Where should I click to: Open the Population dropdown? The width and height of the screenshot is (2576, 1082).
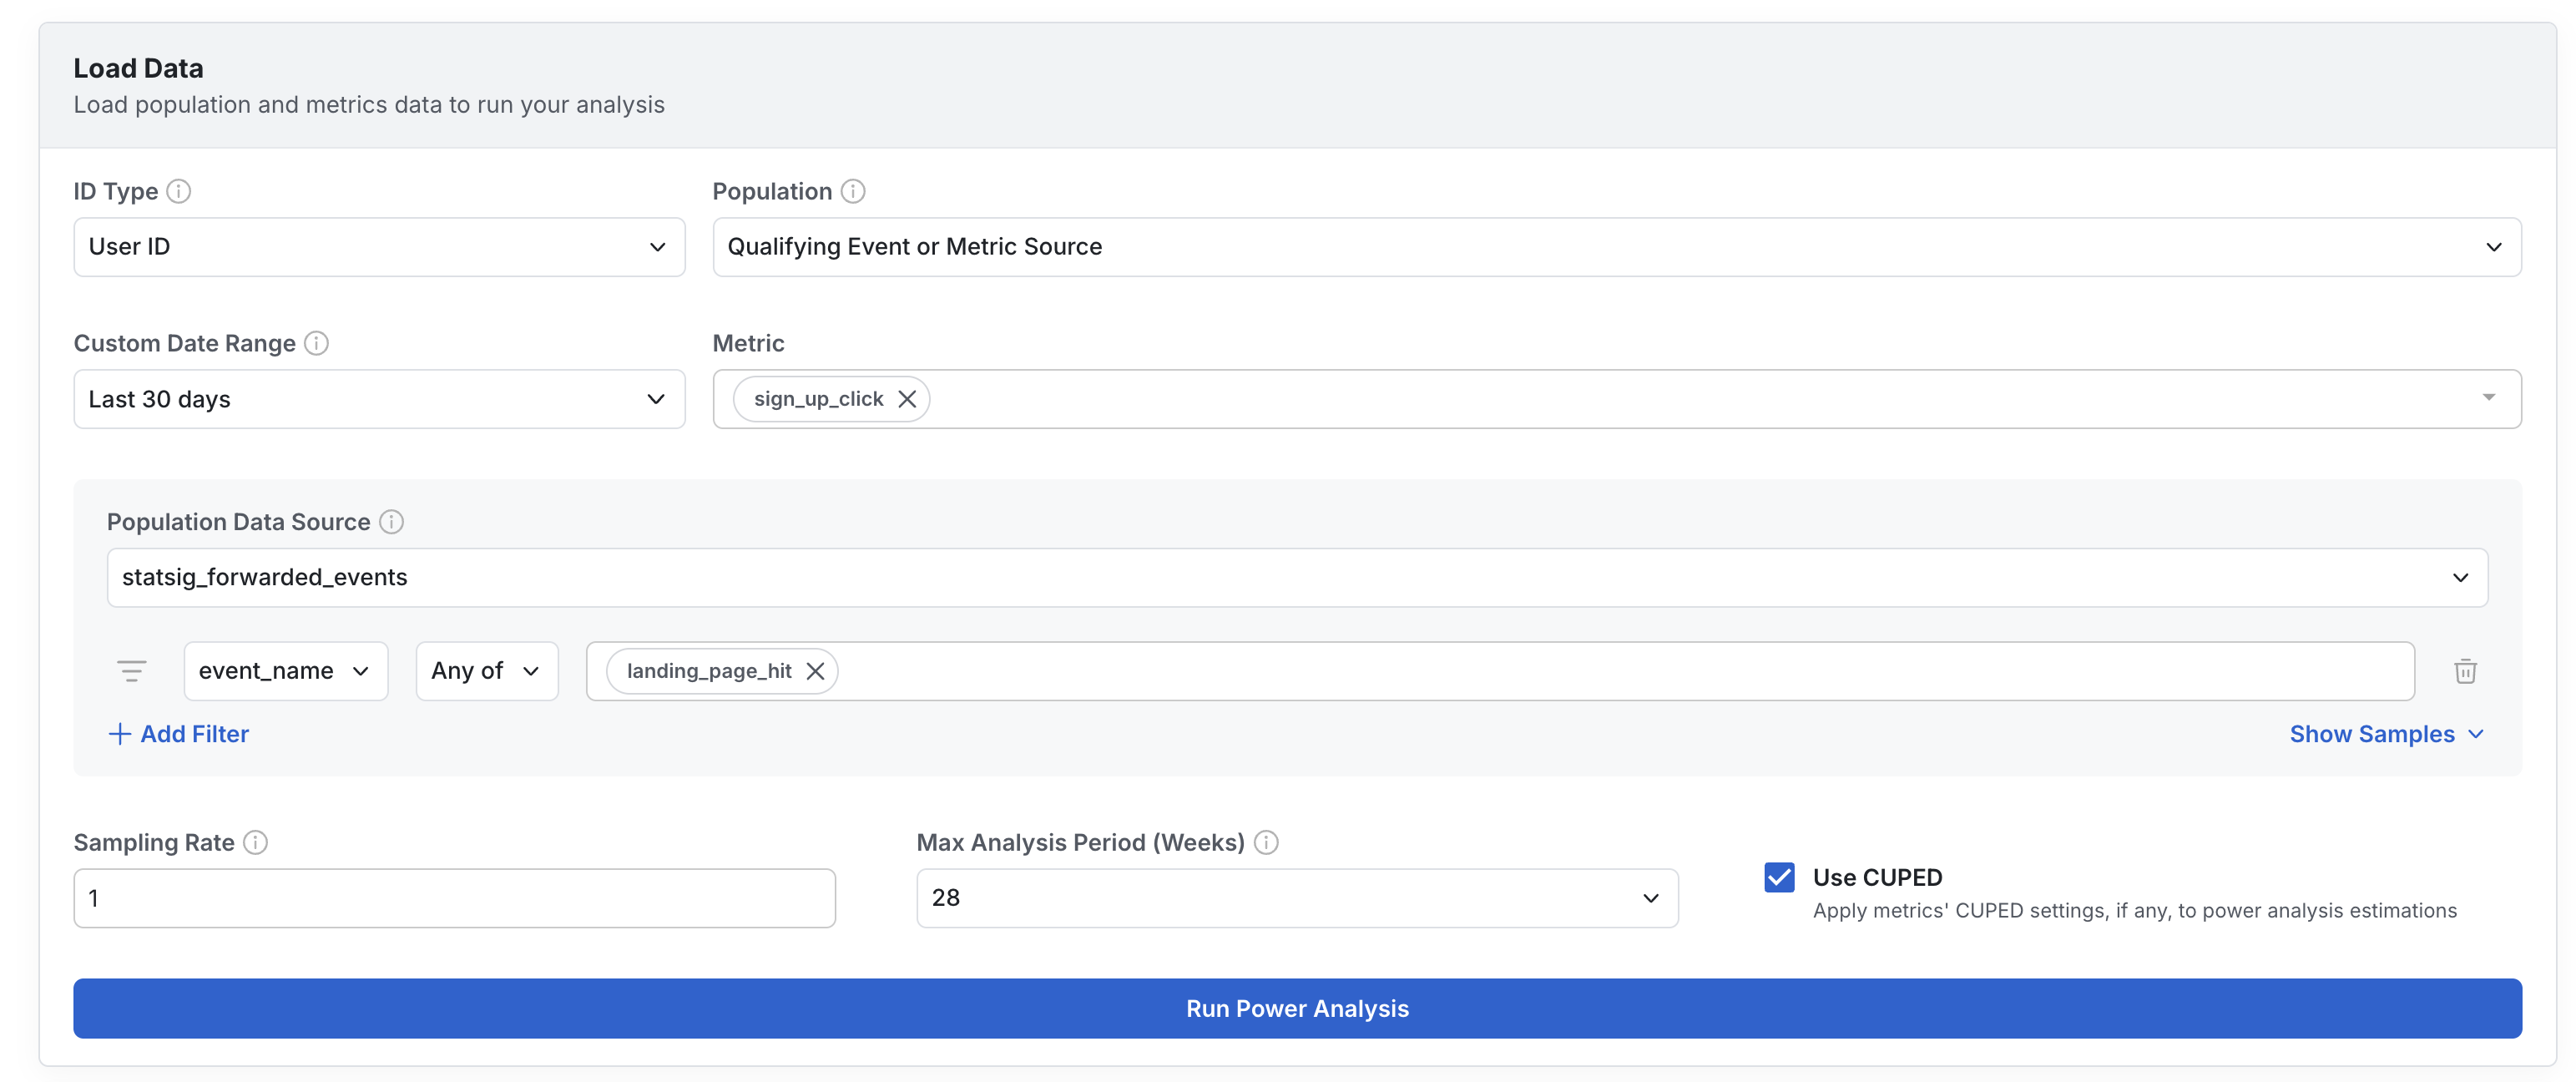point(1616,247)
